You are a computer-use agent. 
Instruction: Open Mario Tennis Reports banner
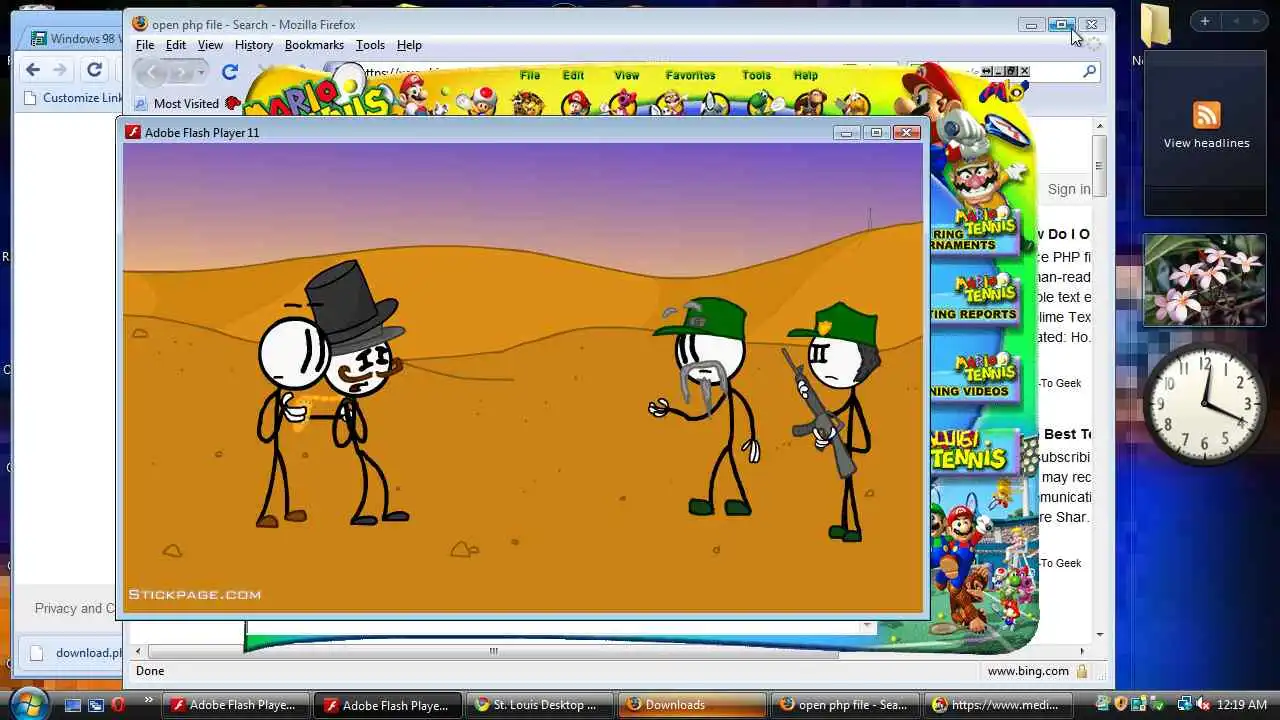coord(975,300)
